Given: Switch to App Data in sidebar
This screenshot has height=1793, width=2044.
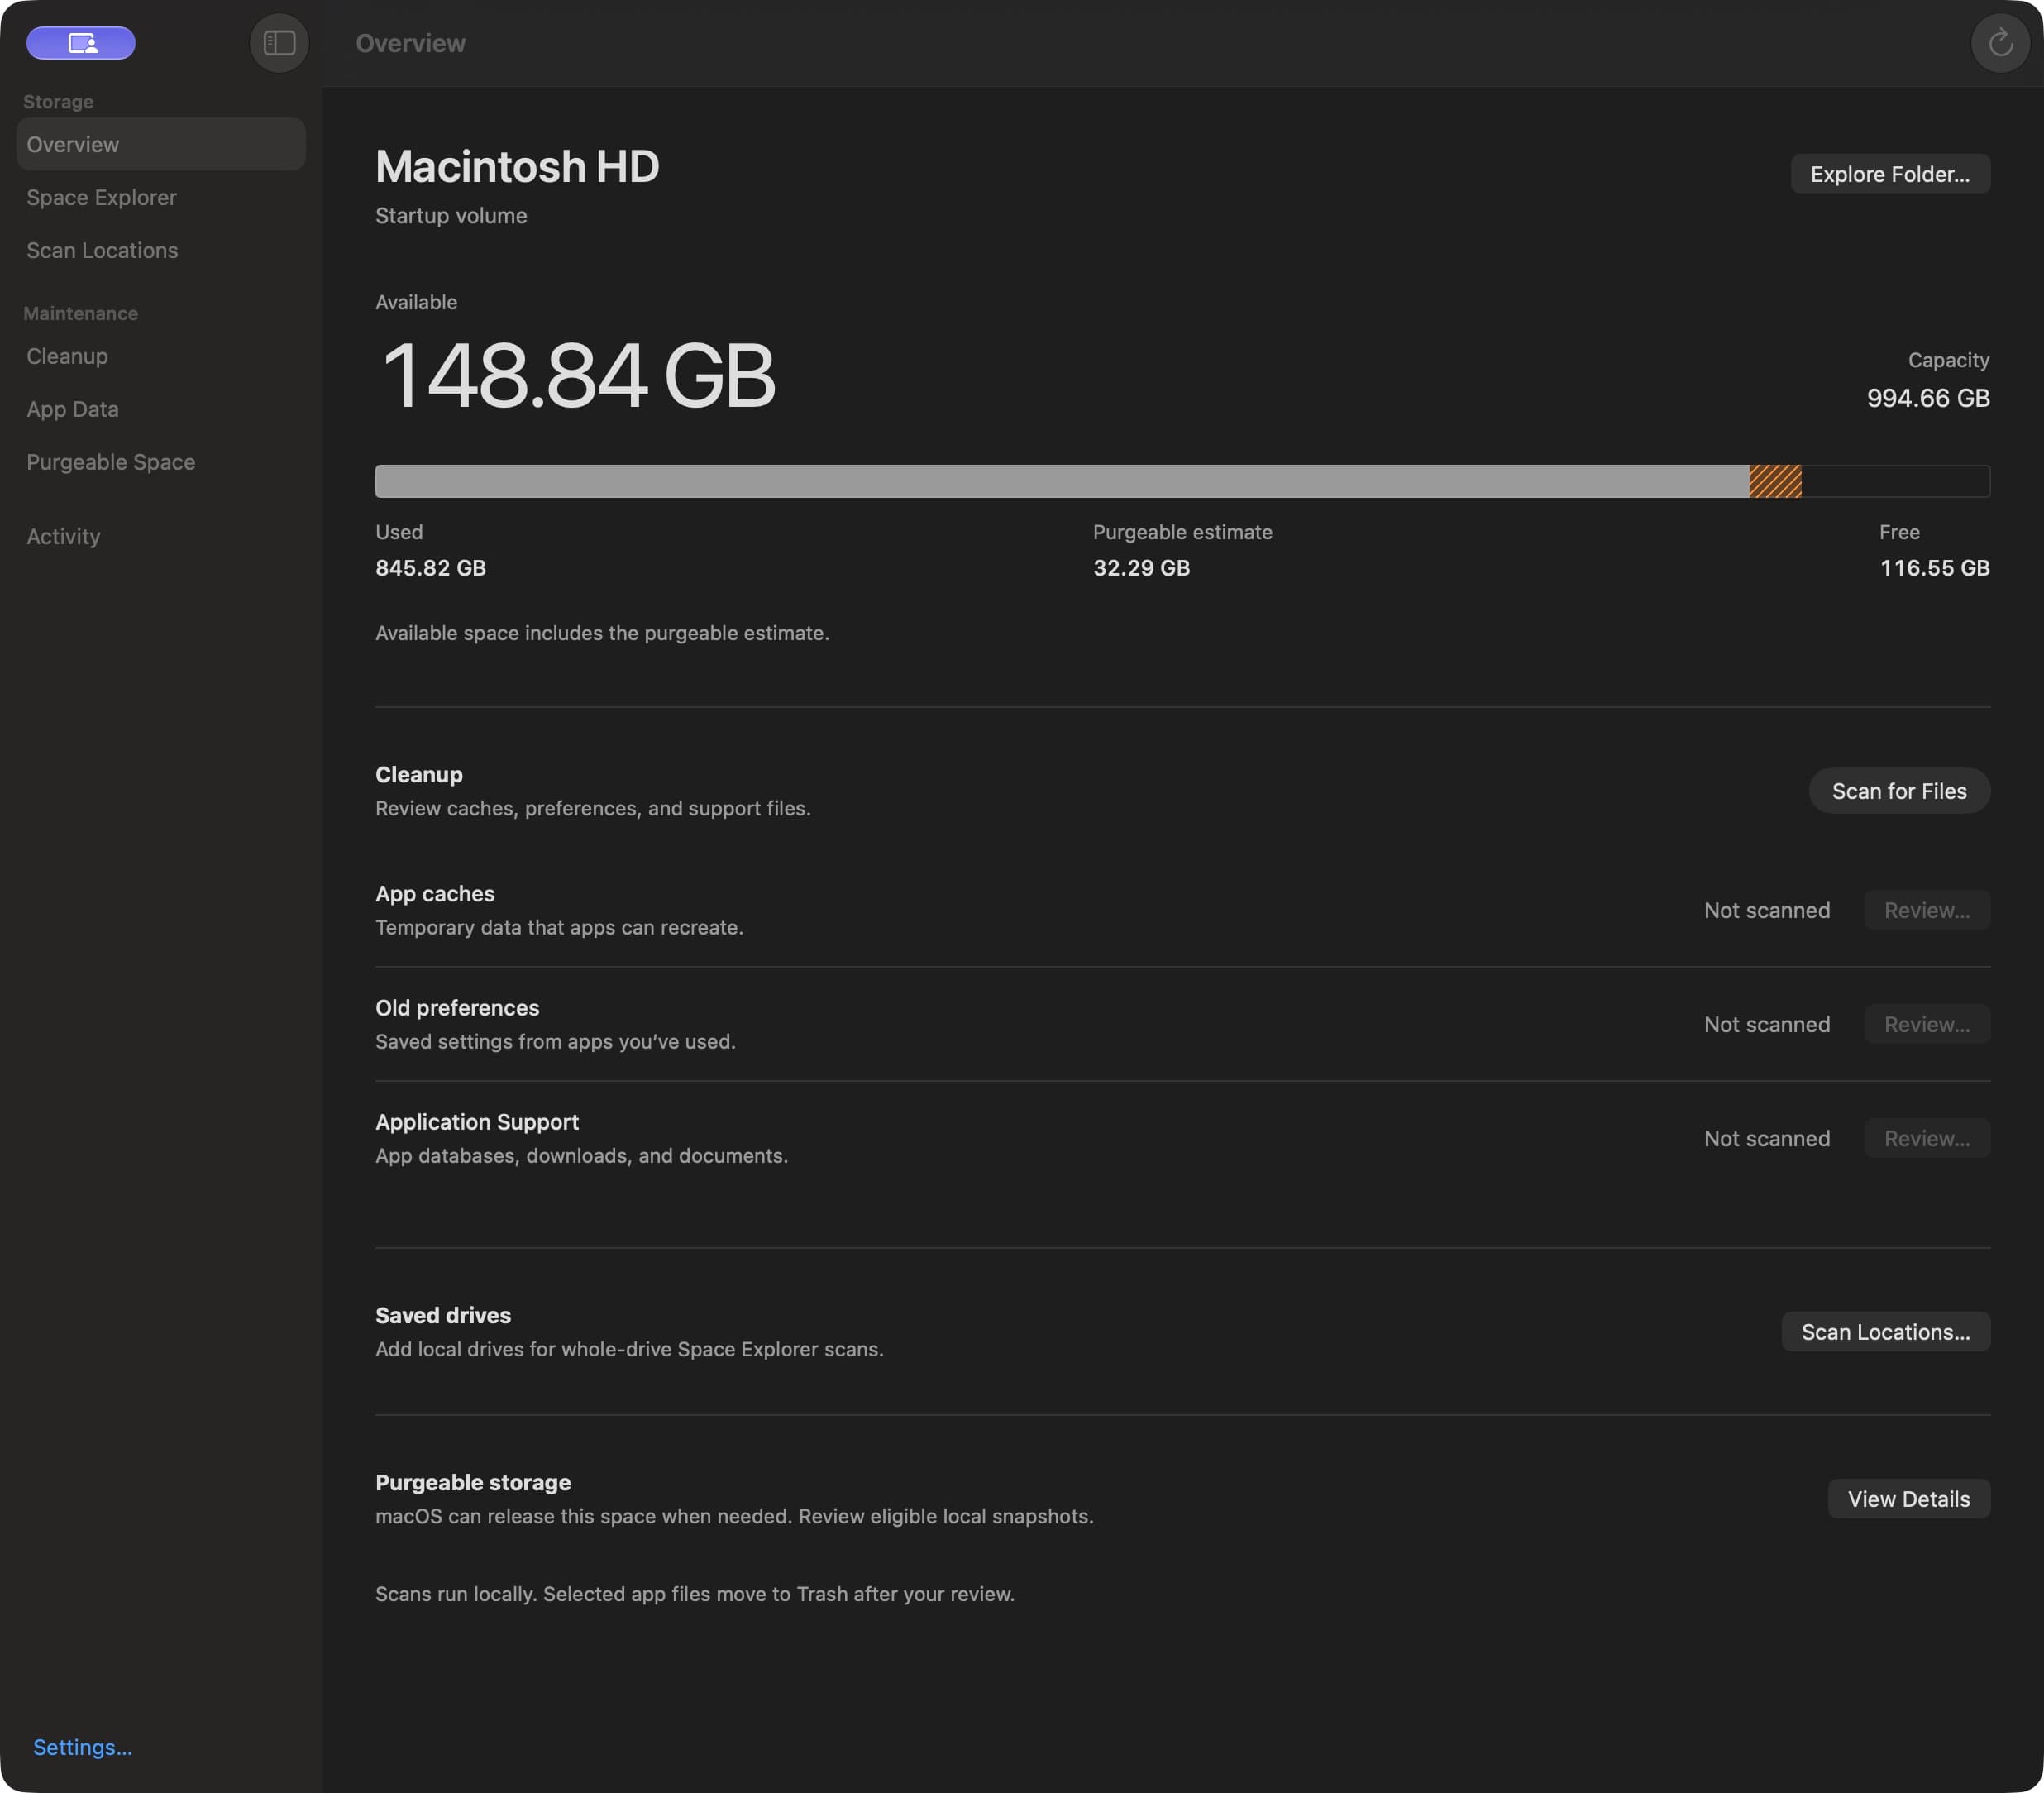Looking at the screenshot, I should [x=161, y=409].
